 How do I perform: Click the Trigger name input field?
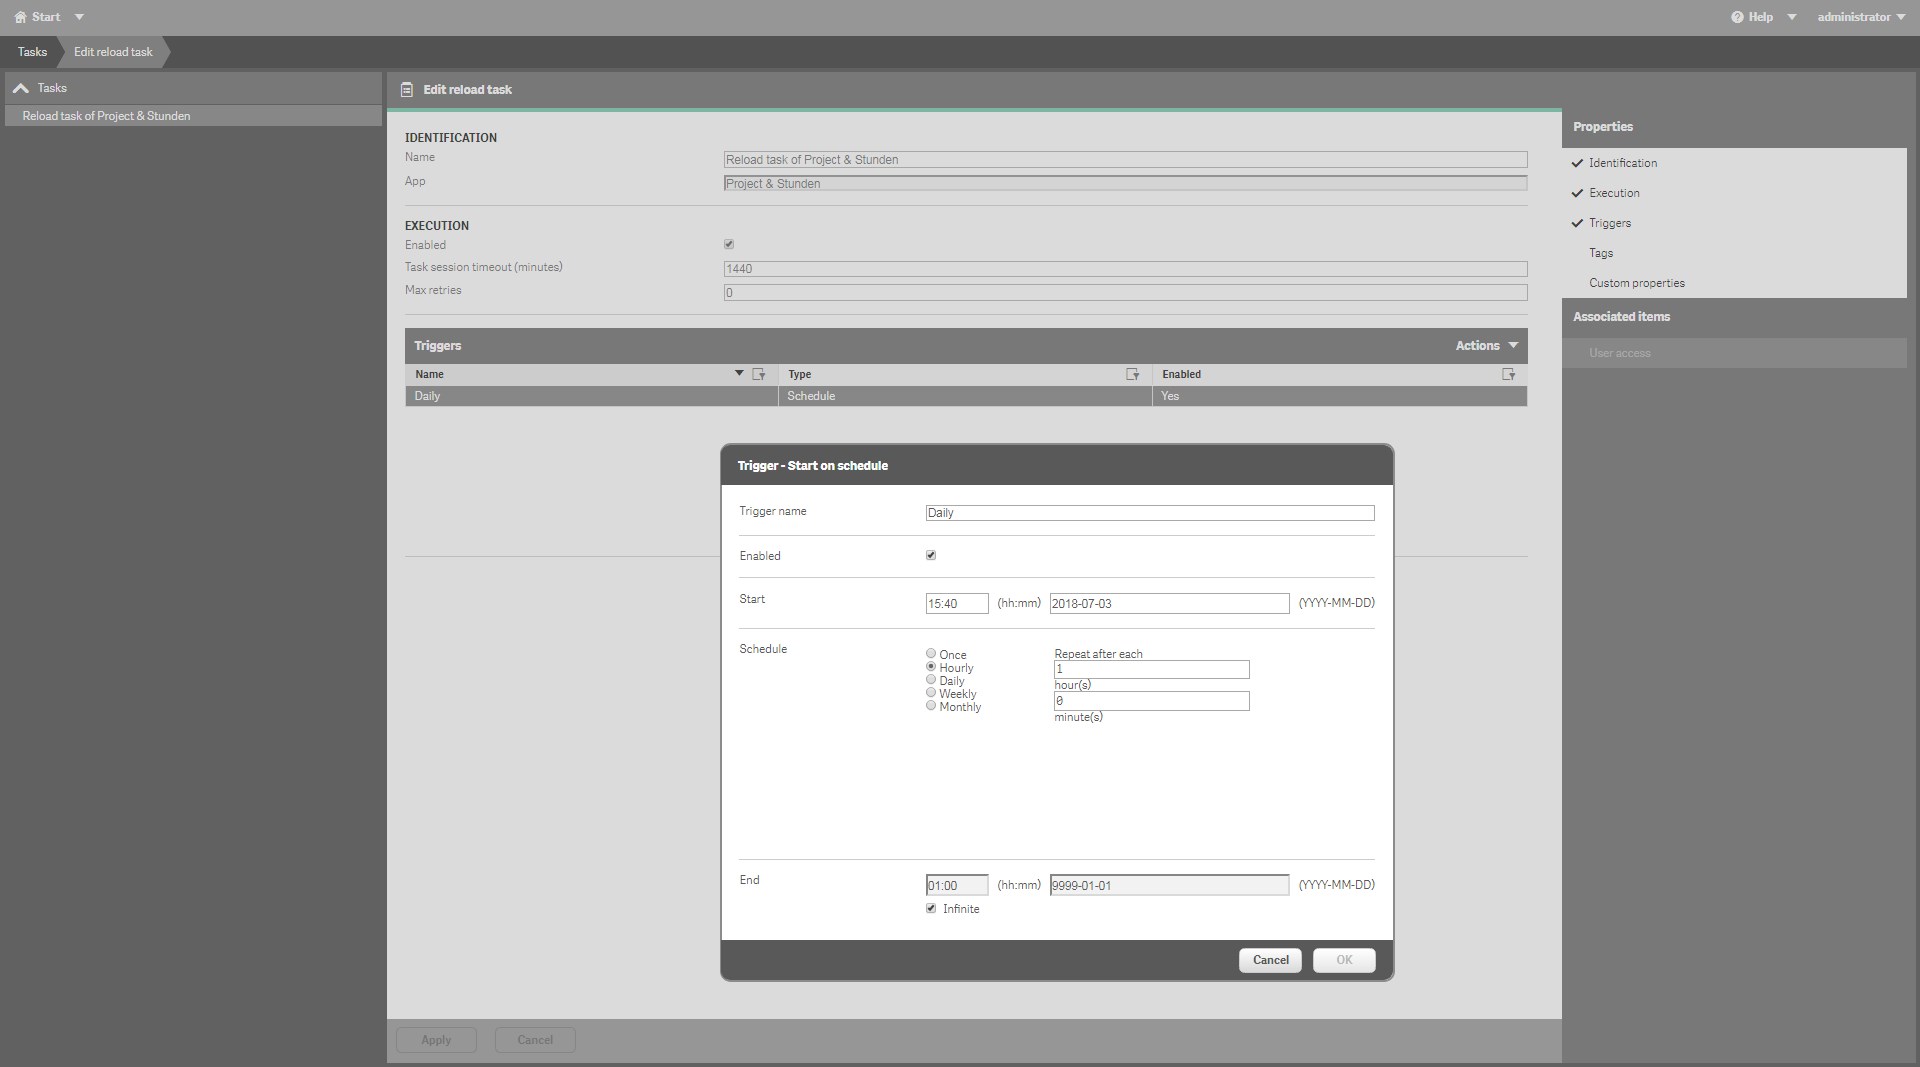click(1149, 513)
